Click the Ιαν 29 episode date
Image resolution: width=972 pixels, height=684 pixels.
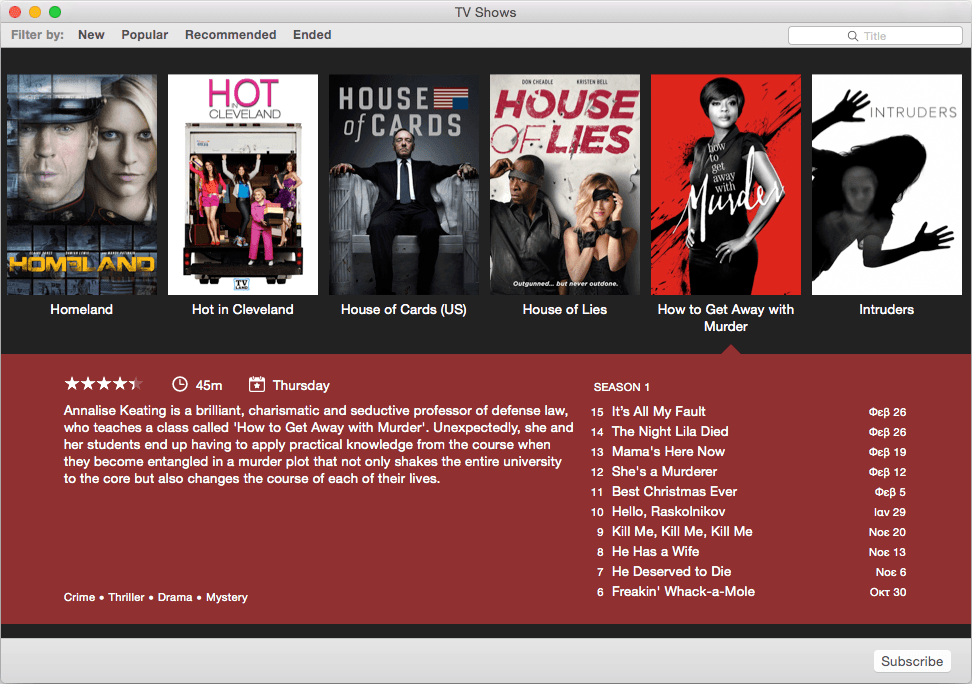point(890,512)
